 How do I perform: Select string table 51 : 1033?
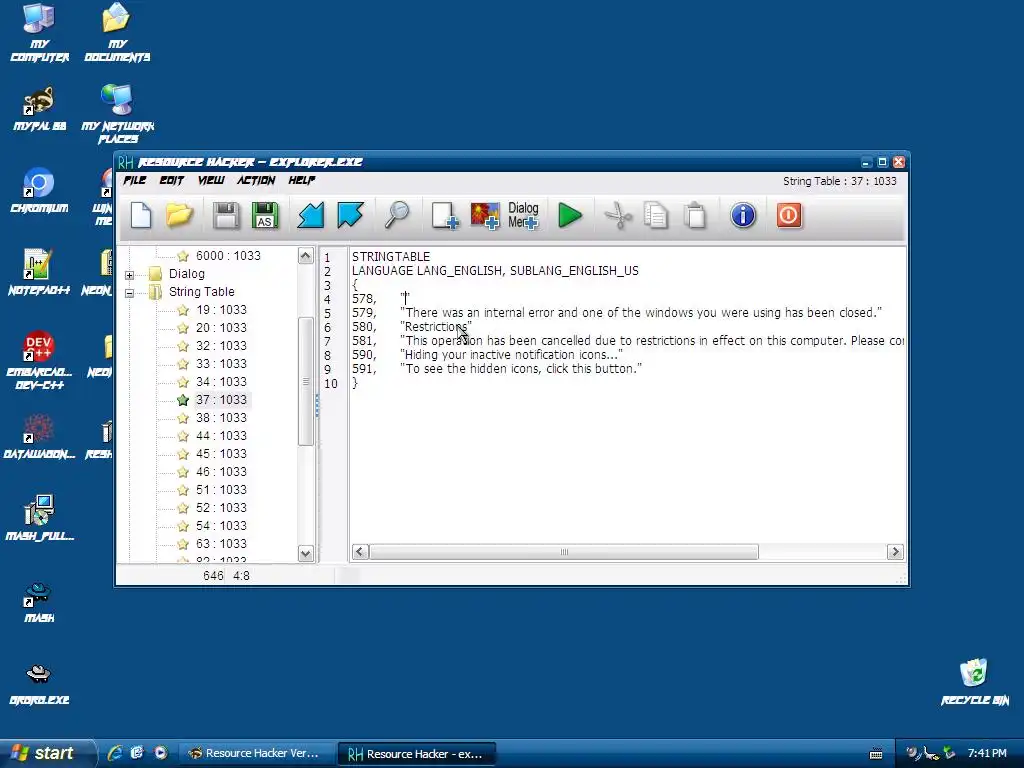(221, 490)
